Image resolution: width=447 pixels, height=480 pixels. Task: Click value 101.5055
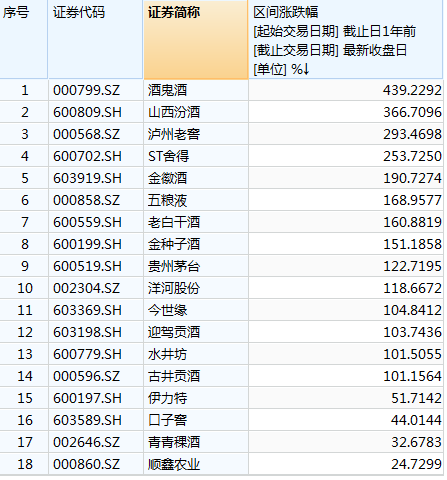[412, 354]
